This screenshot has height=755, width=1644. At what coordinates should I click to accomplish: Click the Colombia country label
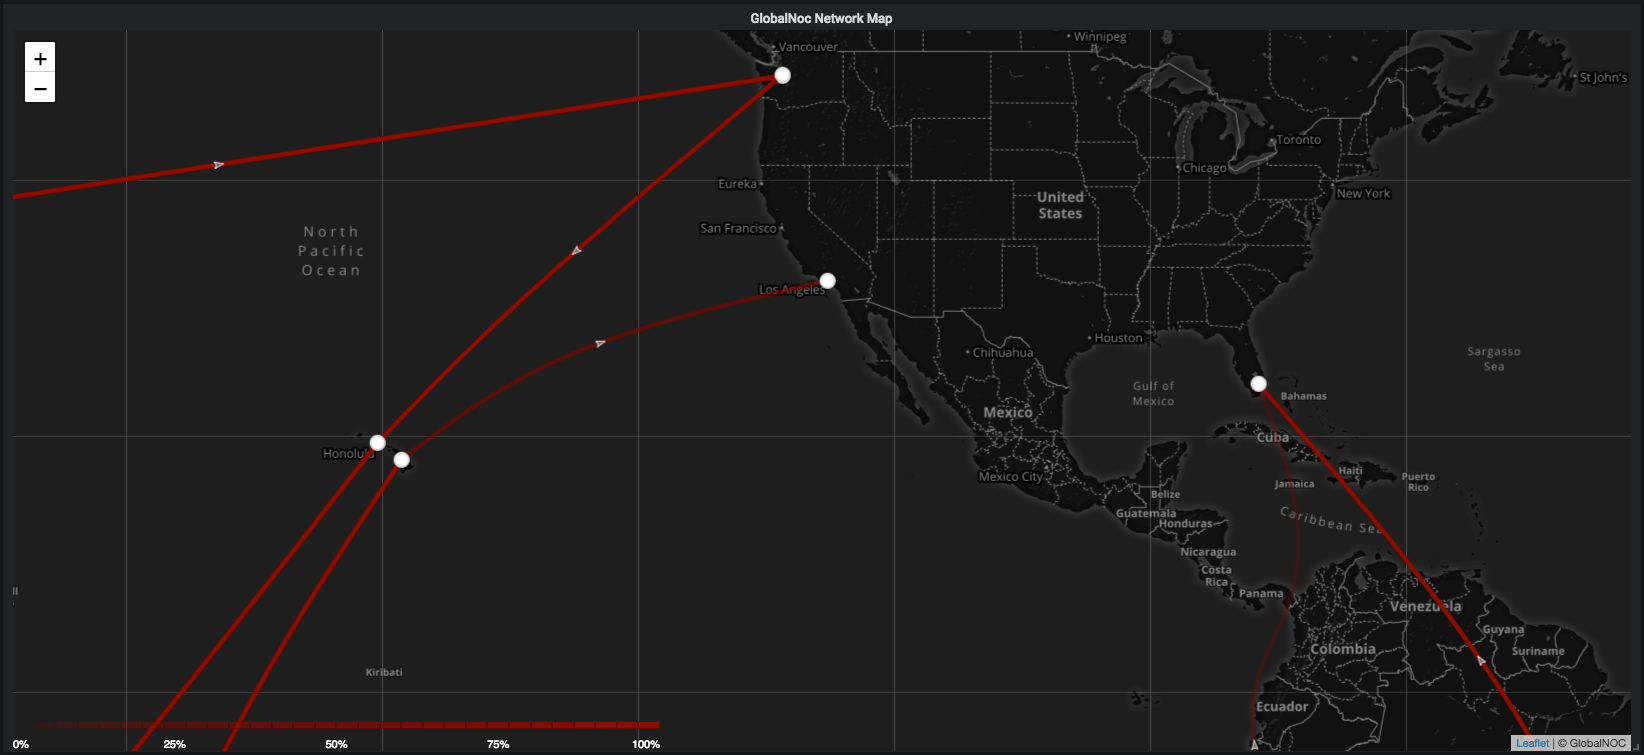point(1343,649)
